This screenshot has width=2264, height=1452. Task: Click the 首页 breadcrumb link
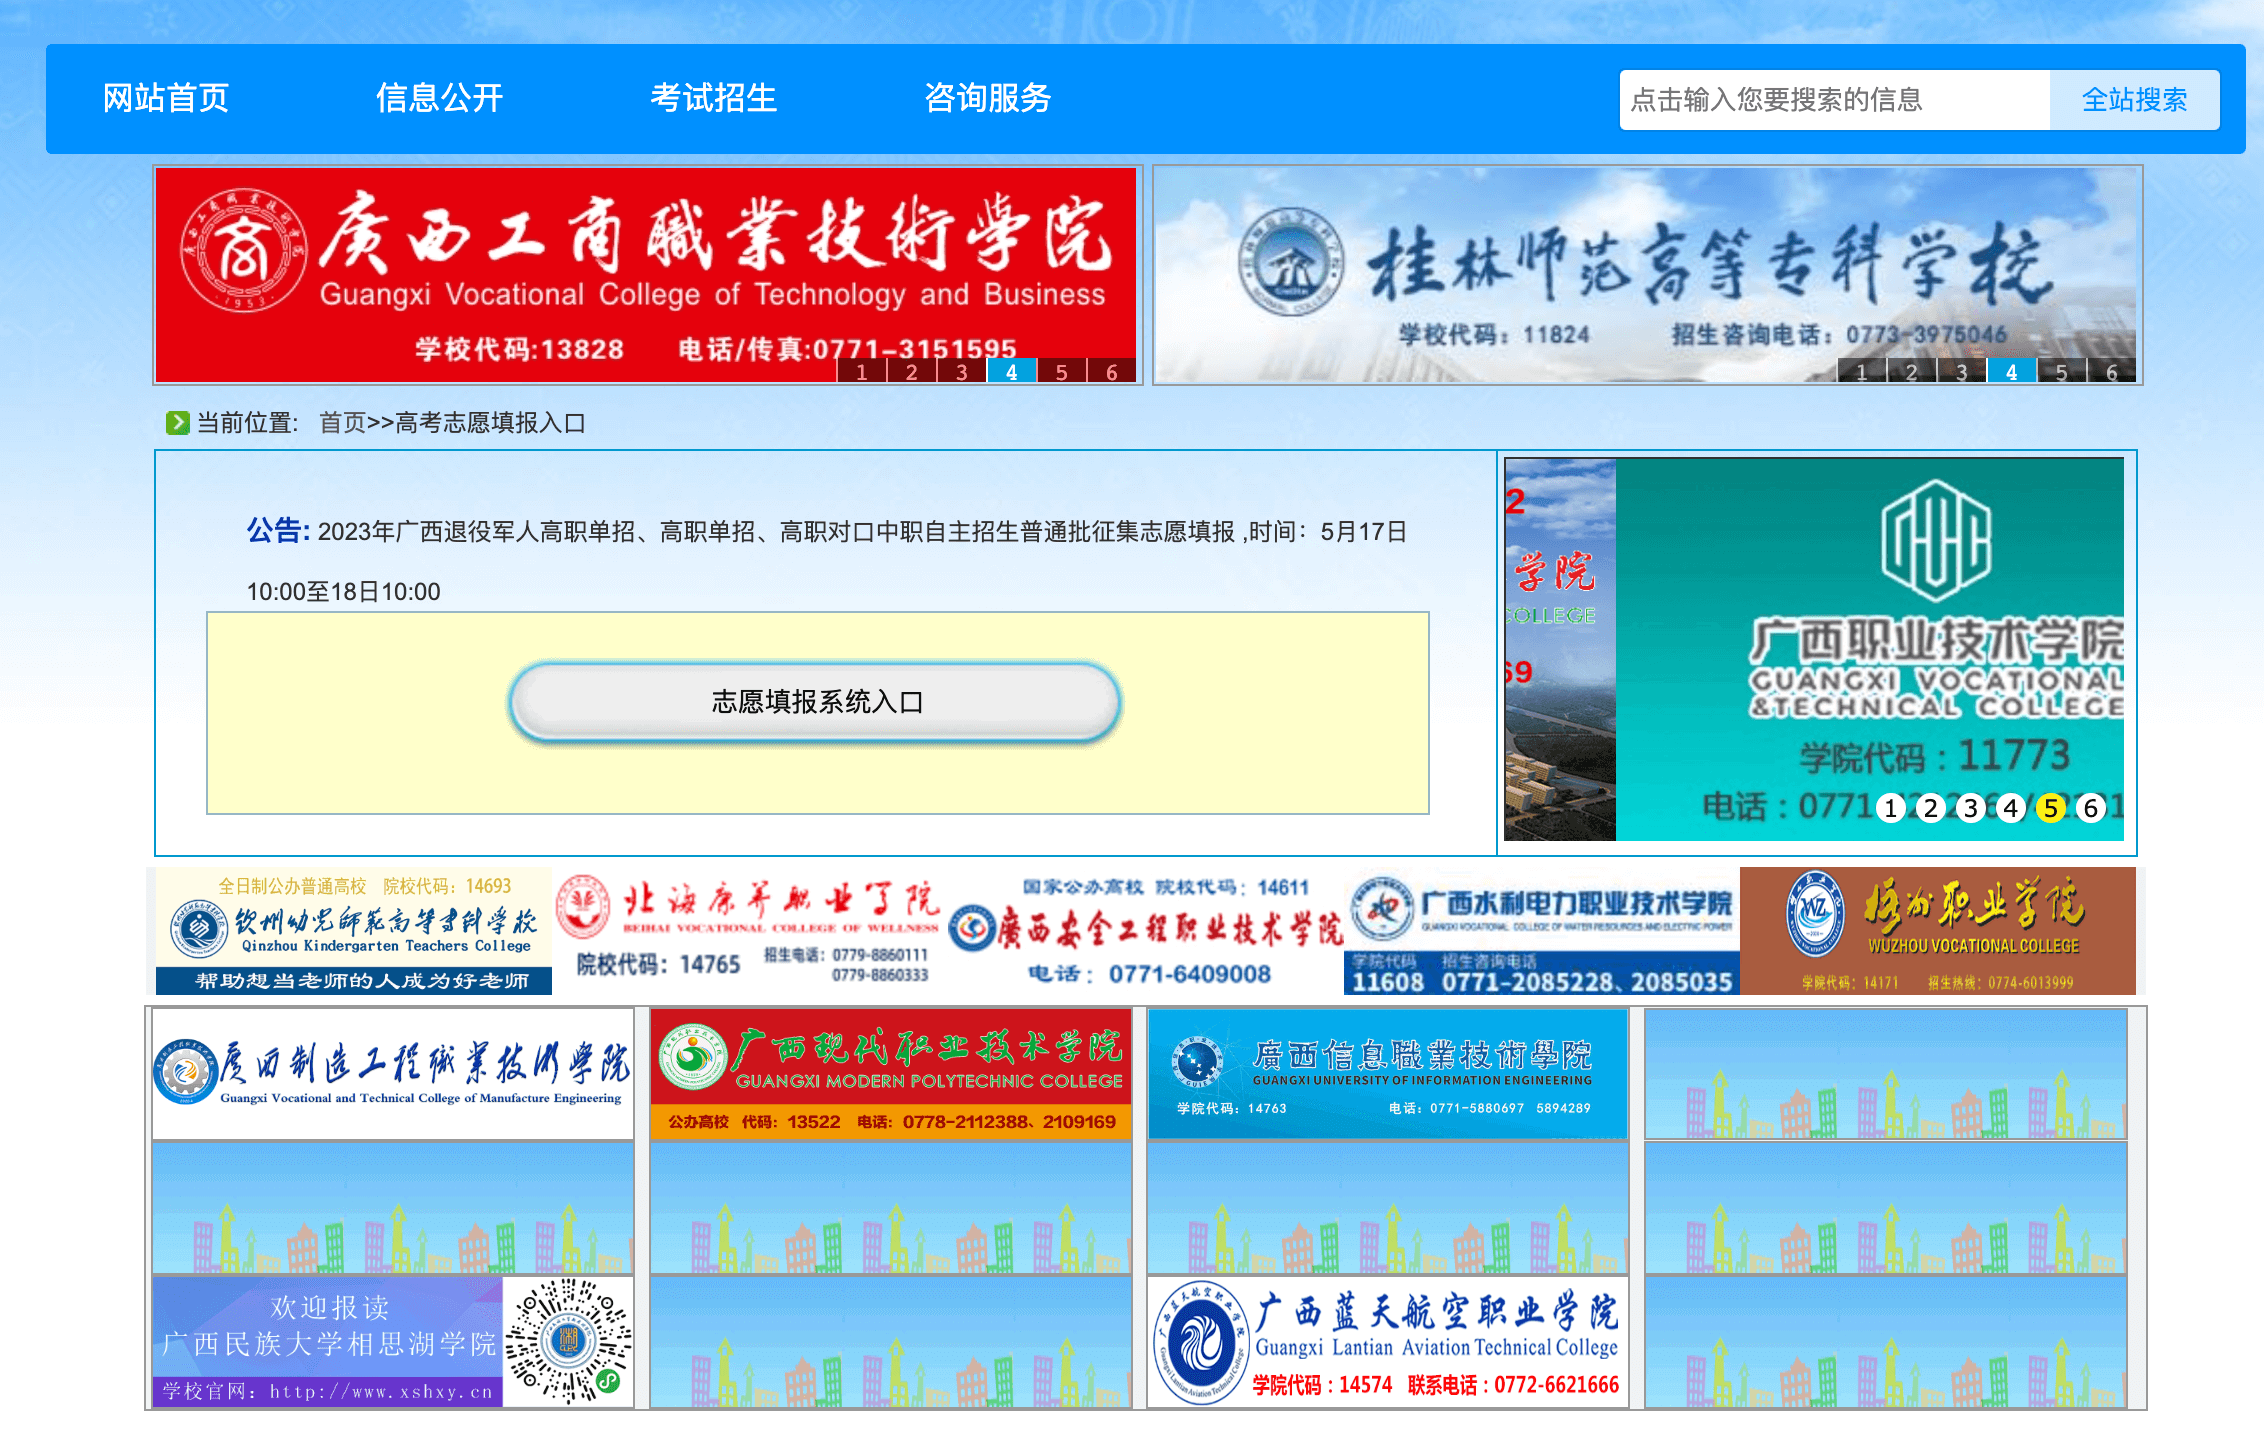(x=343, y=423)
